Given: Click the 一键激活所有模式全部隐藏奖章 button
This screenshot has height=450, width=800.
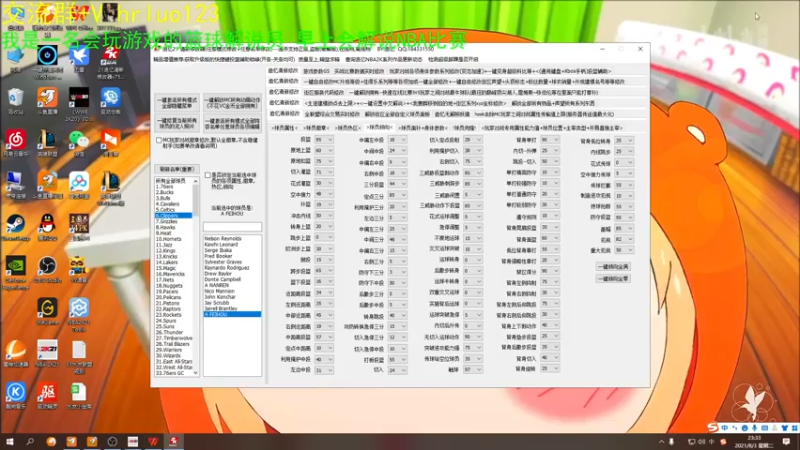Looking at the screenshot, I should pos(177,103).
